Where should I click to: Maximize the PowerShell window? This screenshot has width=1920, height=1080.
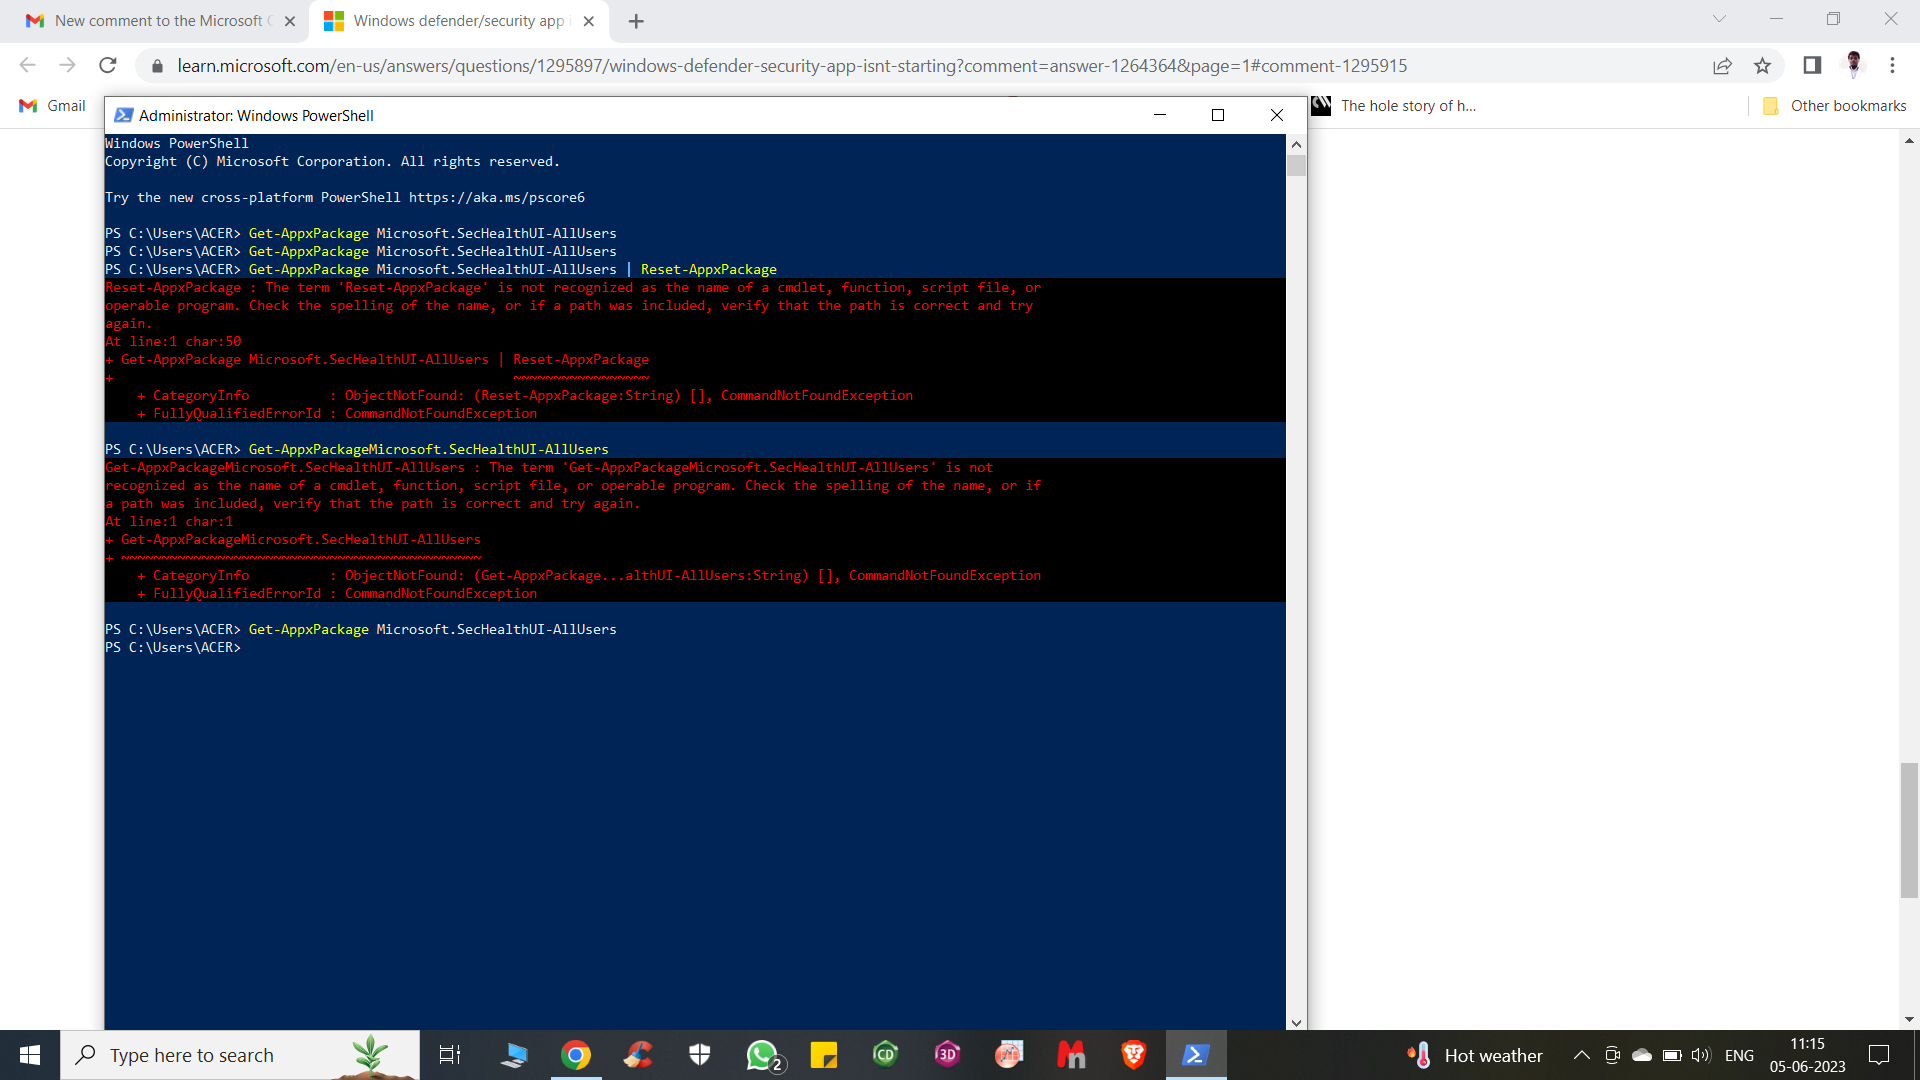(x=1218, y=115)
